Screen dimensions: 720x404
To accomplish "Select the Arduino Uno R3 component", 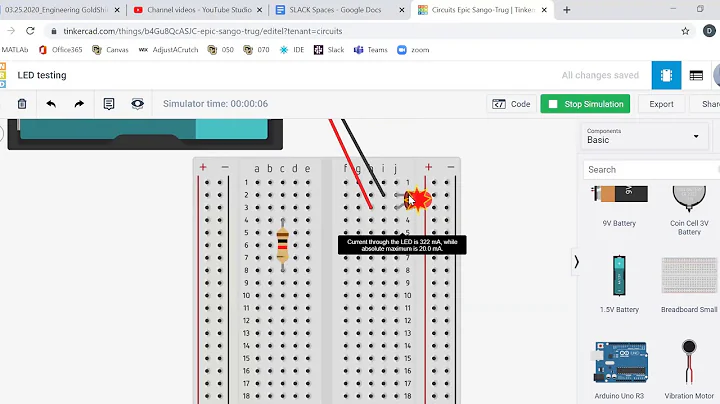I will (619, 370).
